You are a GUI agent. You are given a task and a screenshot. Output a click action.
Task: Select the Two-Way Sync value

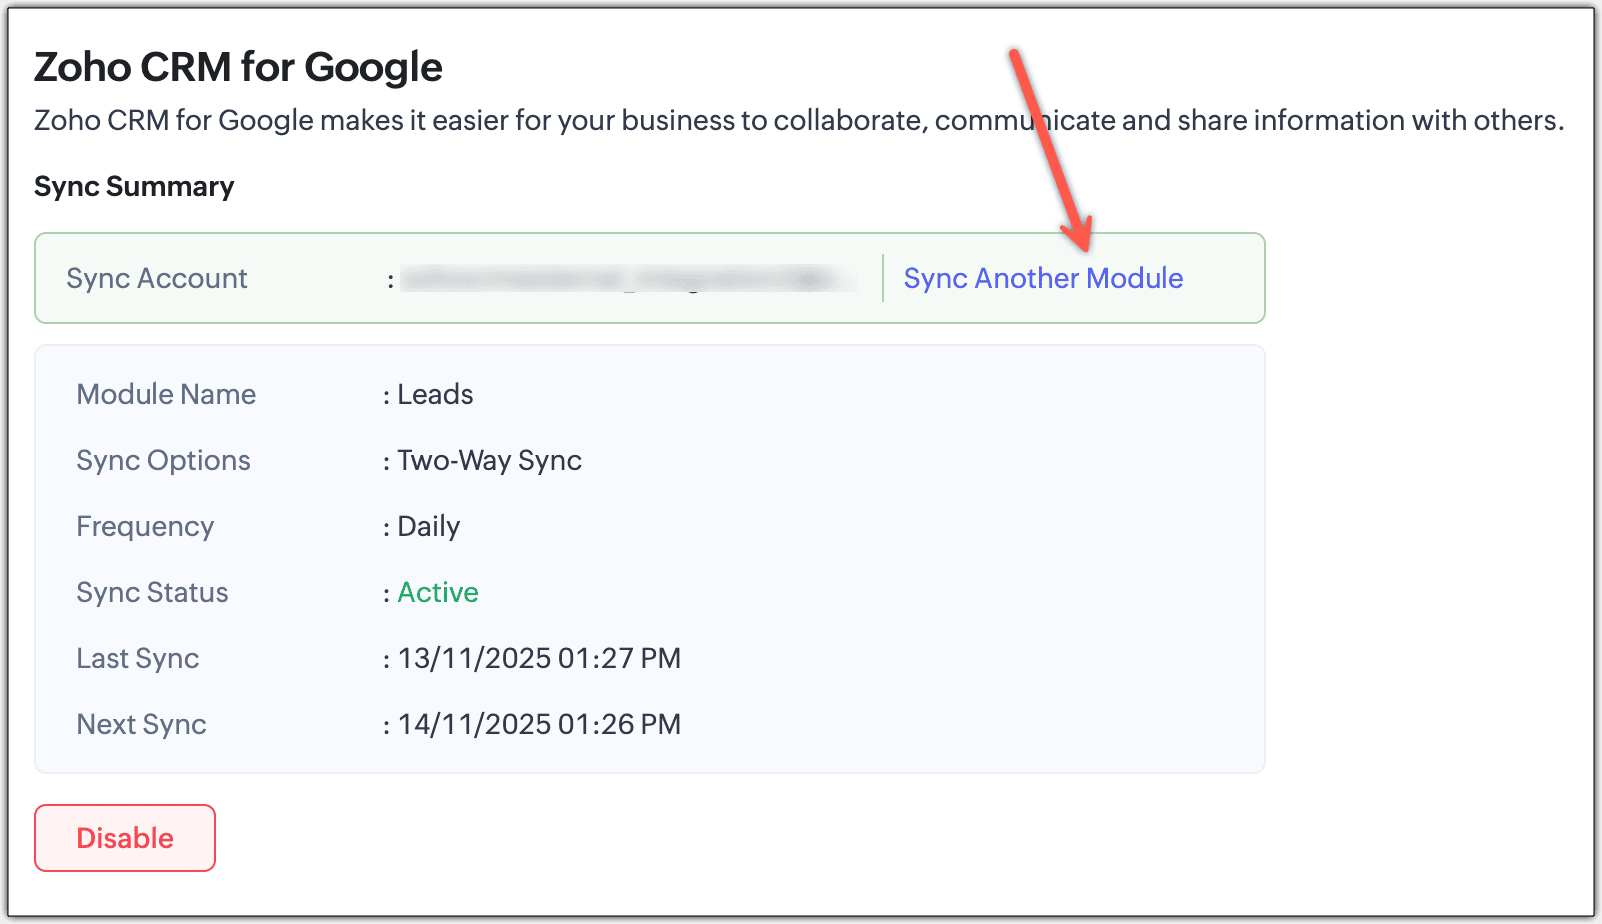click(489, 460)
